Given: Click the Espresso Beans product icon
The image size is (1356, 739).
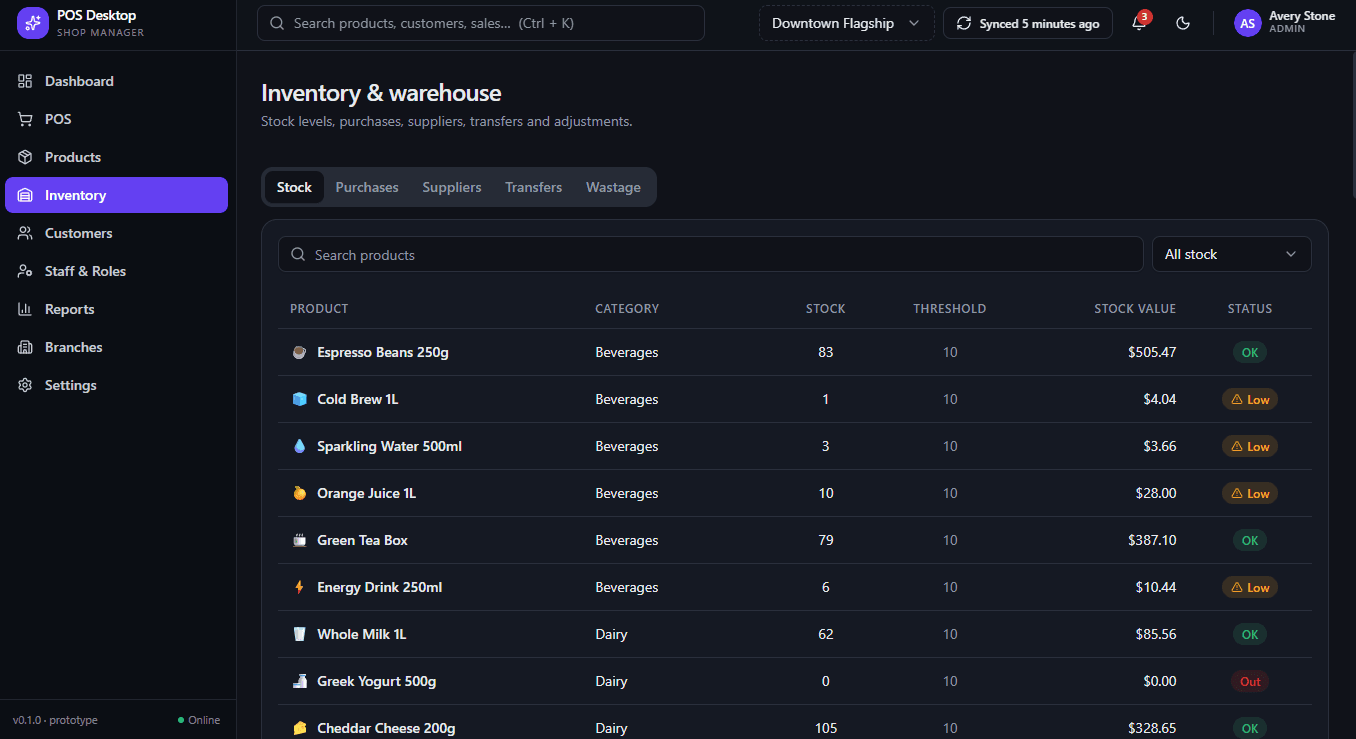Looking at the screenshot, I should point(299,352).
